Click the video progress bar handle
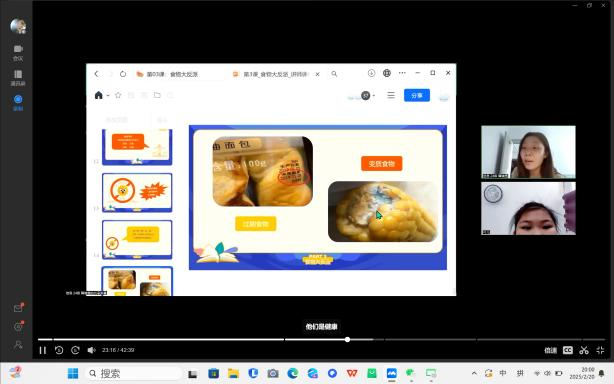 pyautogui.click(x=347, y=339)
